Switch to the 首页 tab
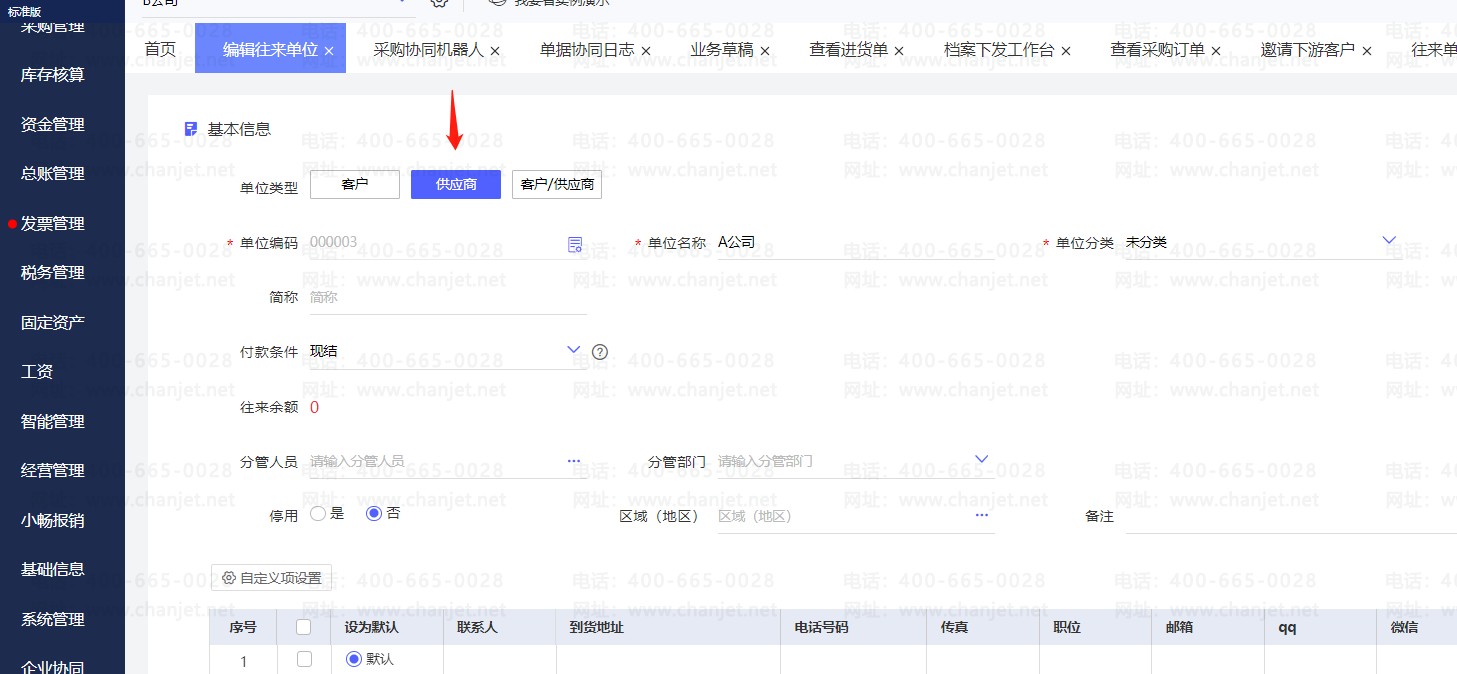Viewport: 1457px width, 674px height. tap(160, 49)
